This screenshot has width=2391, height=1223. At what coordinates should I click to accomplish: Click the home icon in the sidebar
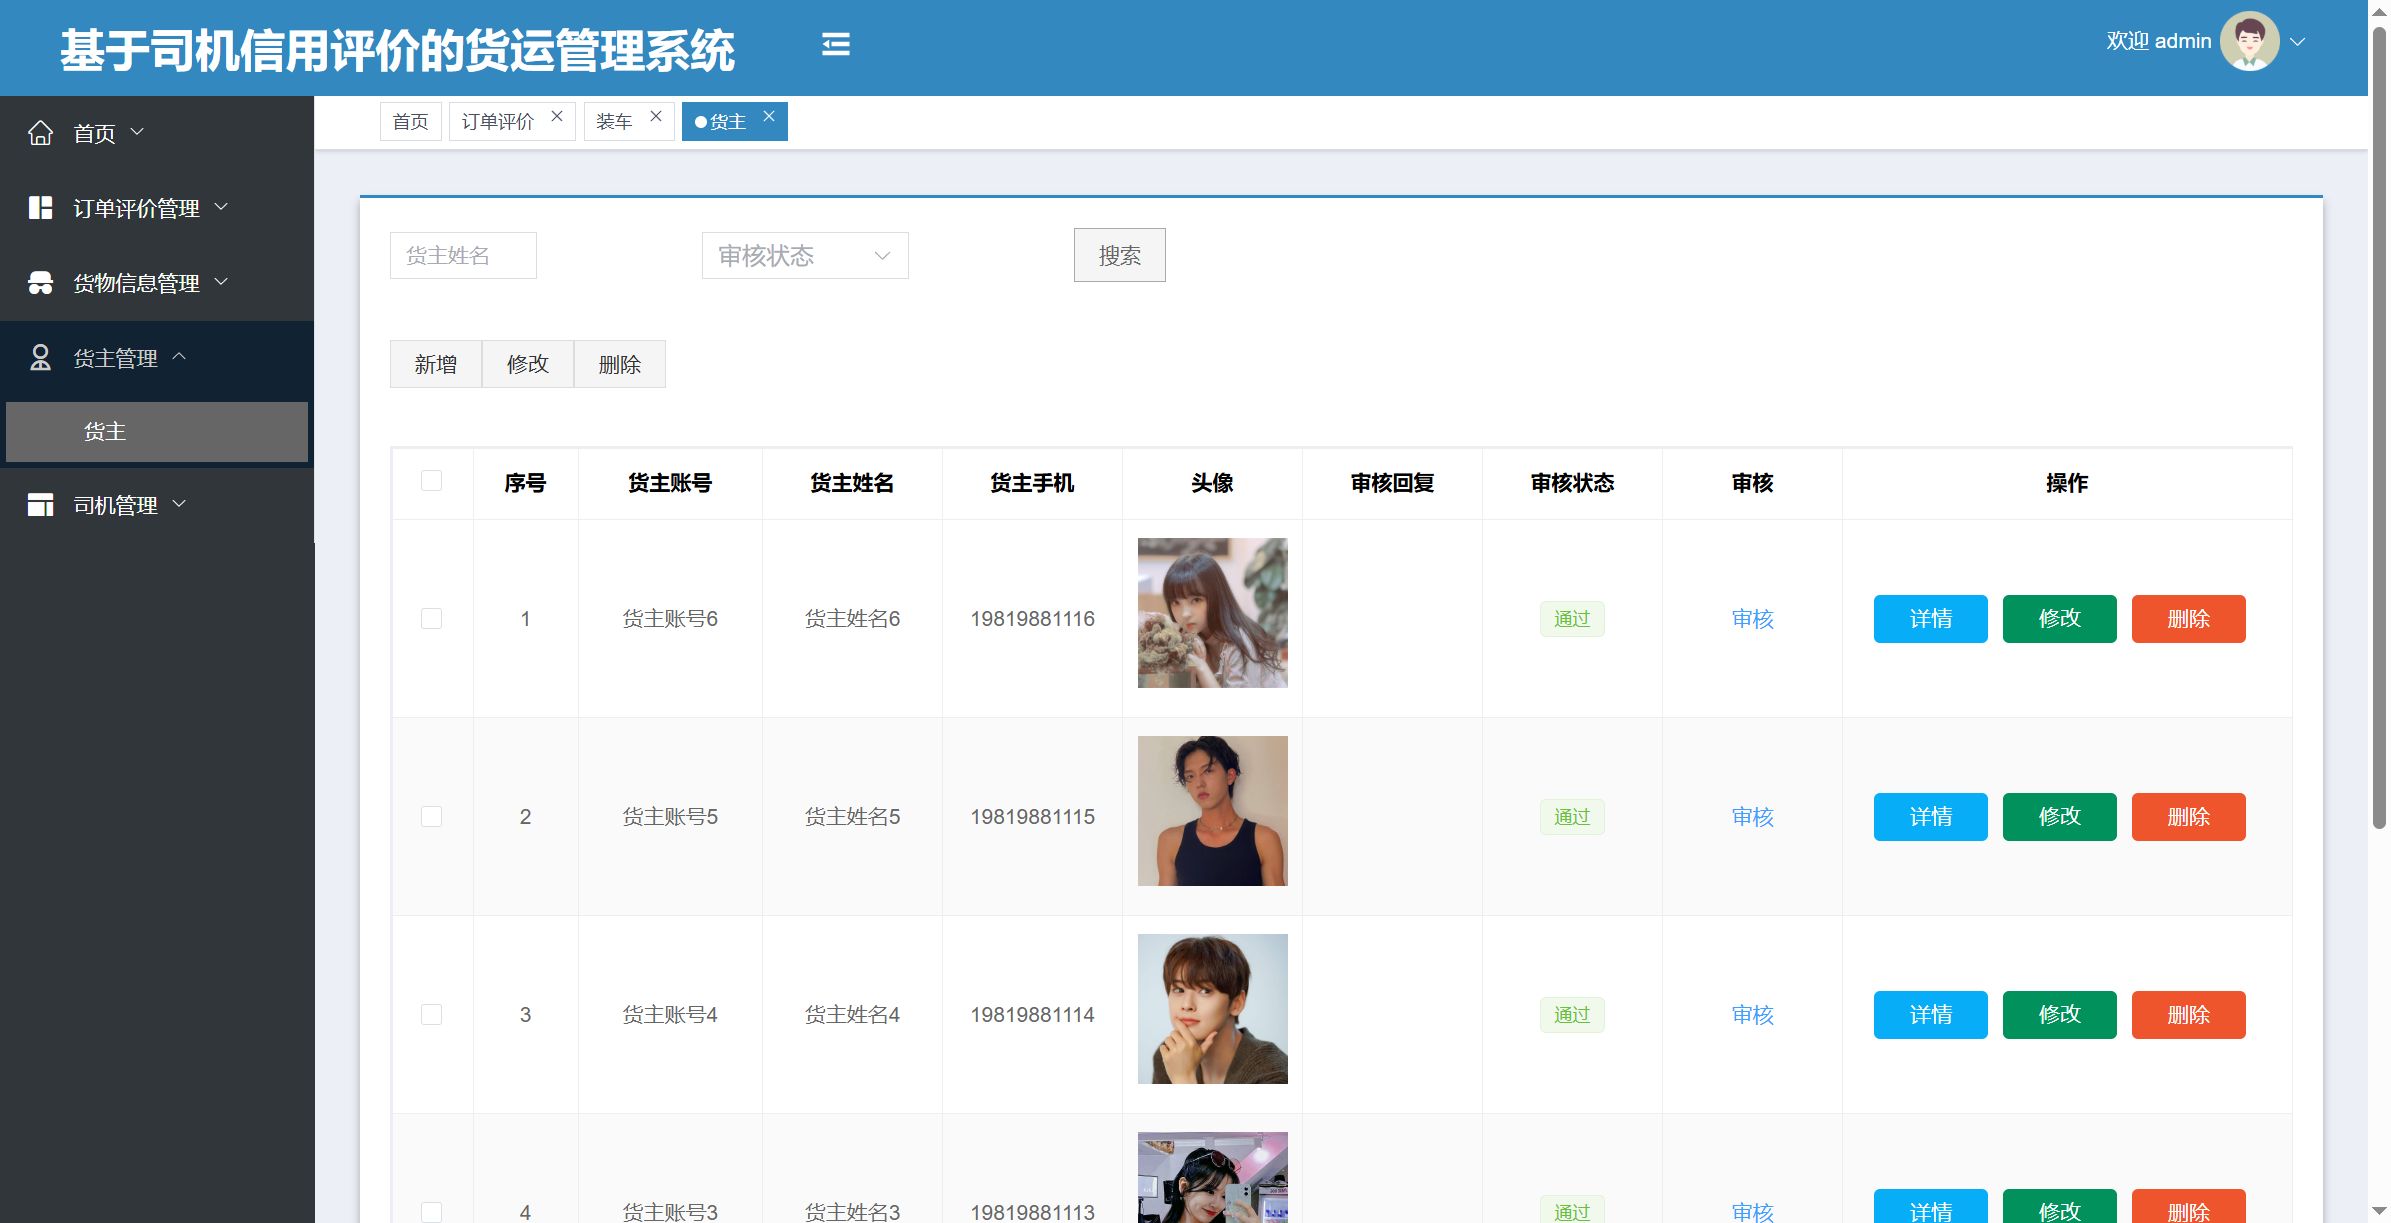point(40,132)
